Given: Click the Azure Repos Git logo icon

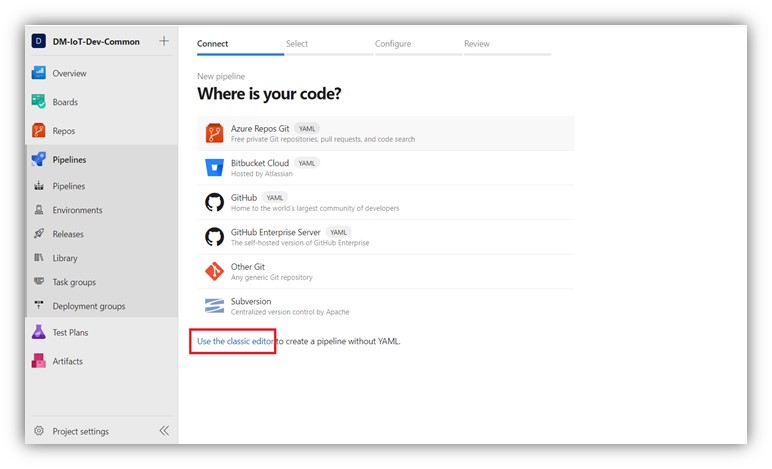Looking at the screenshot, I should pyautogui.click(x=214, y=133).
